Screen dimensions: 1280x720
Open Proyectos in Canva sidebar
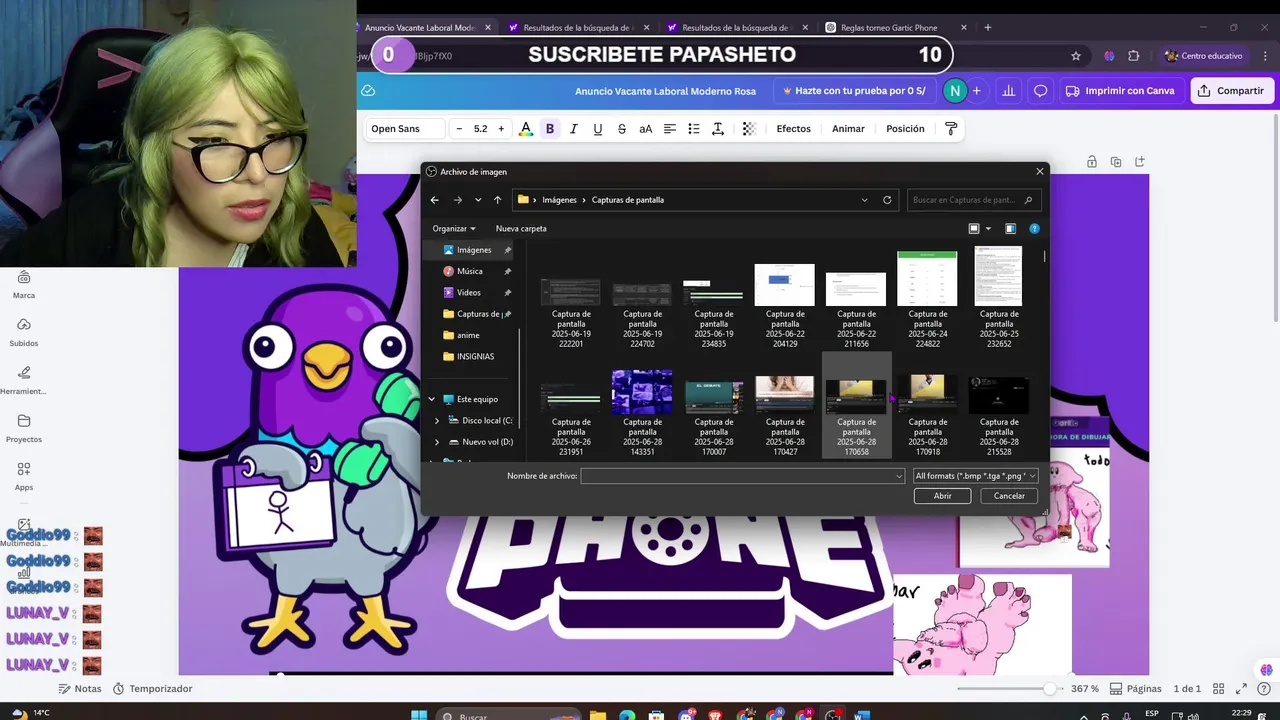click(x=24, y=428)
